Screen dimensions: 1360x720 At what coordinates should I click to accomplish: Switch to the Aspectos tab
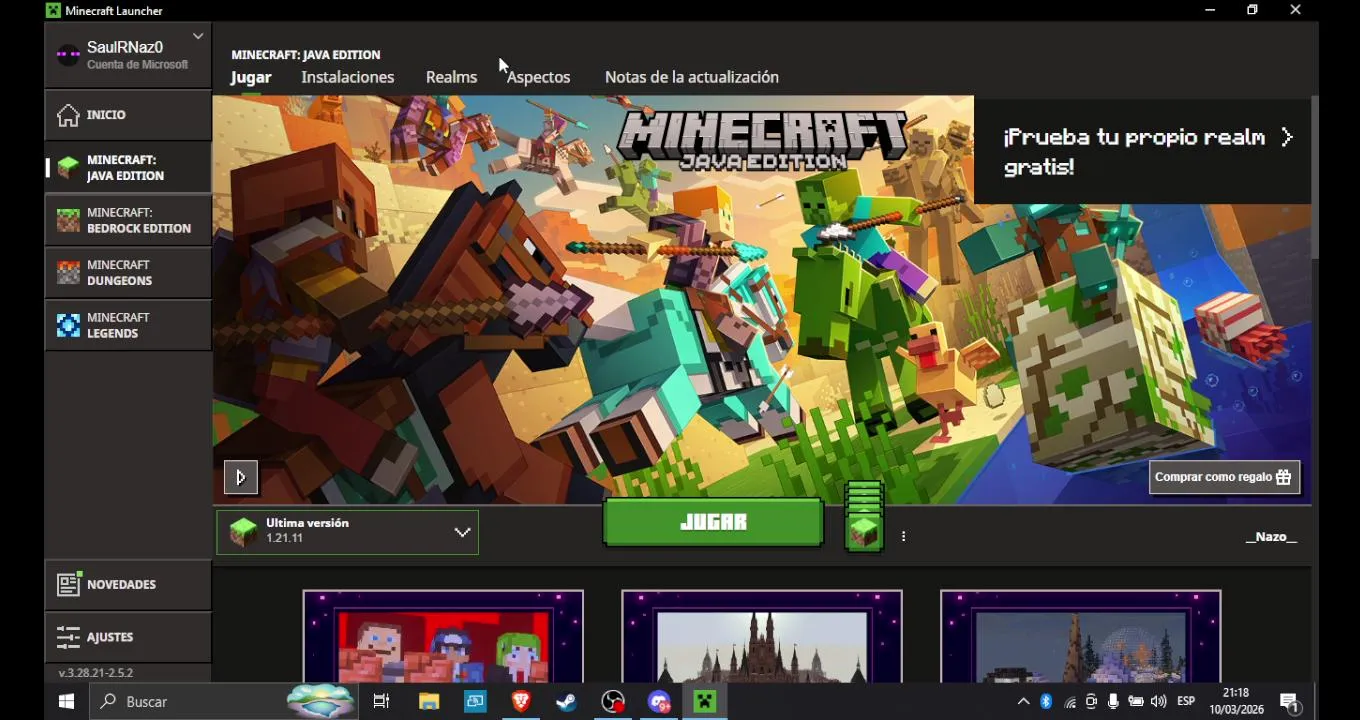point(538,77)
